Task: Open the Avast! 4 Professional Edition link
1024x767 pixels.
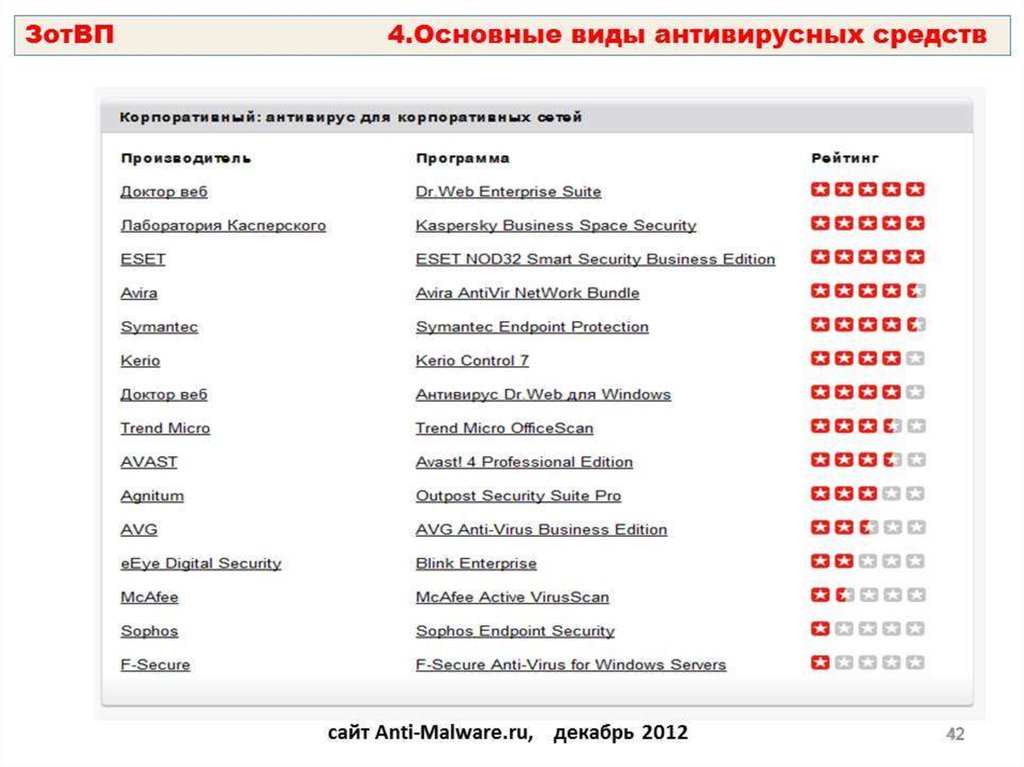Action: click(x=524, y=462)
